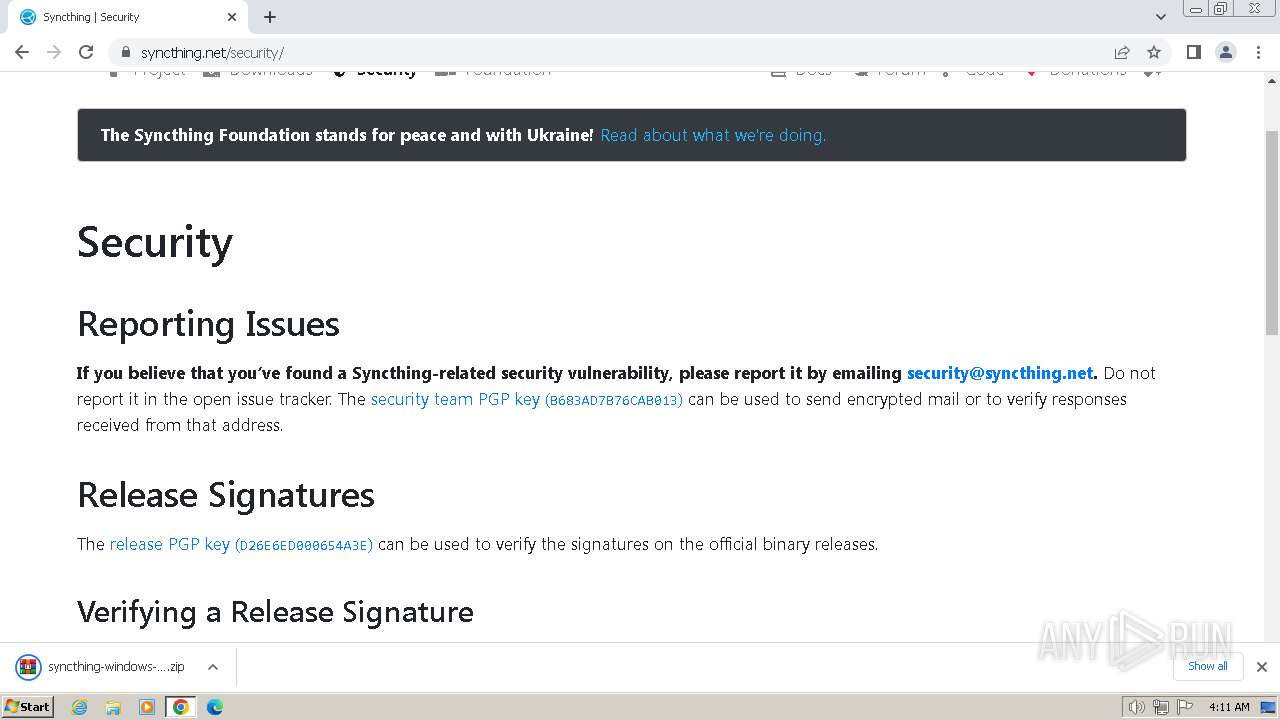Screen dimensions: 1280x720
Task: Expand the download item options chevron
Action: 213,667
